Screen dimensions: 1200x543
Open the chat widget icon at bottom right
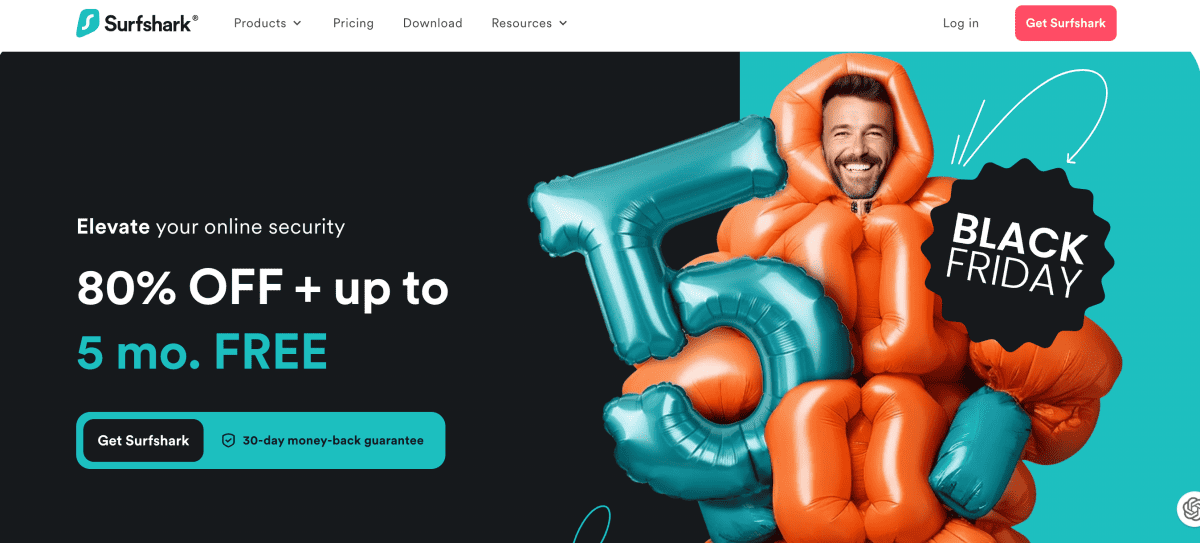1190,509
